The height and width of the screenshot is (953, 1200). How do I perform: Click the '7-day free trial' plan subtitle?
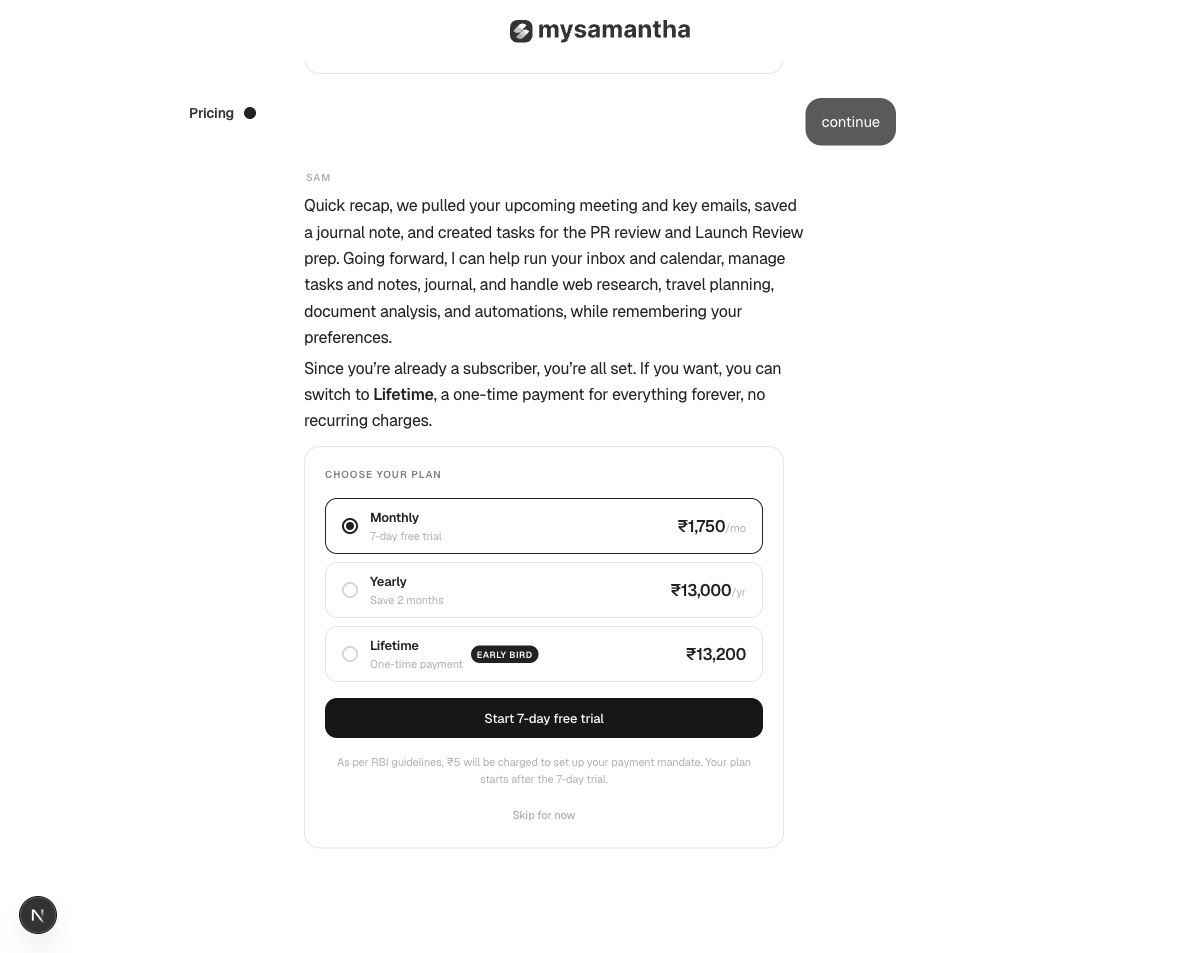(406, 536)
